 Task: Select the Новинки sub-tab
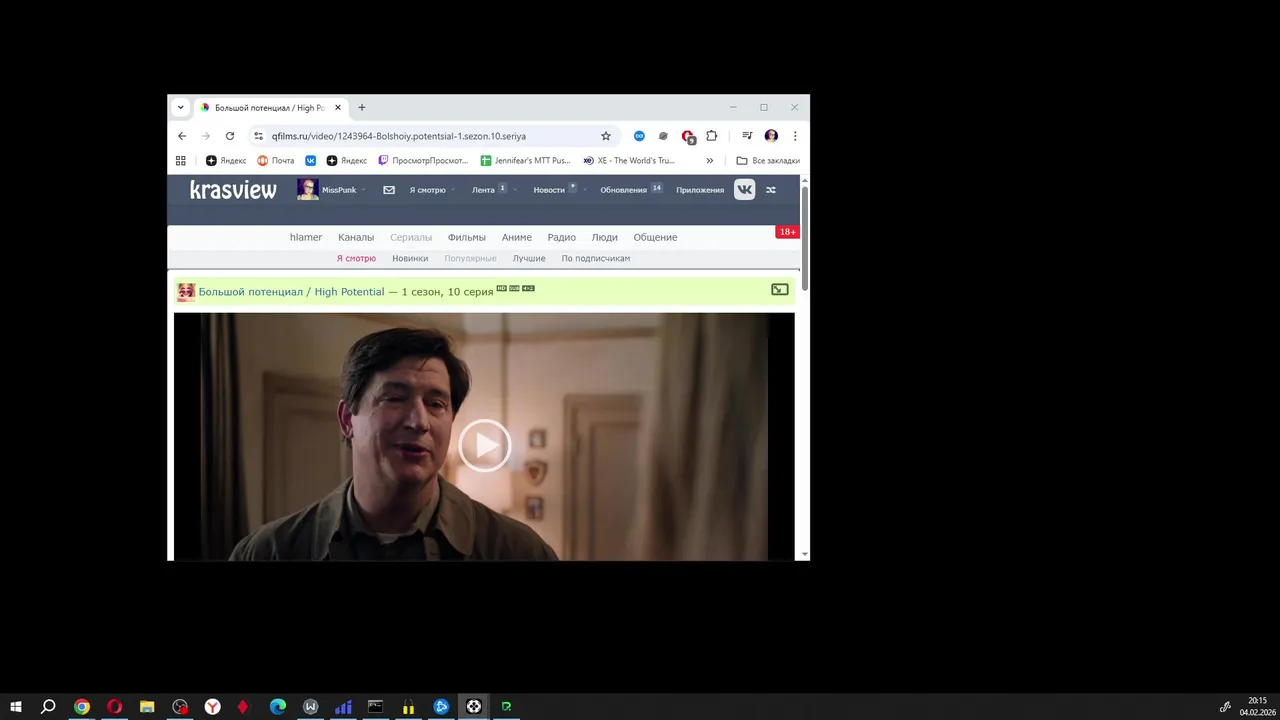coord(410,258)
